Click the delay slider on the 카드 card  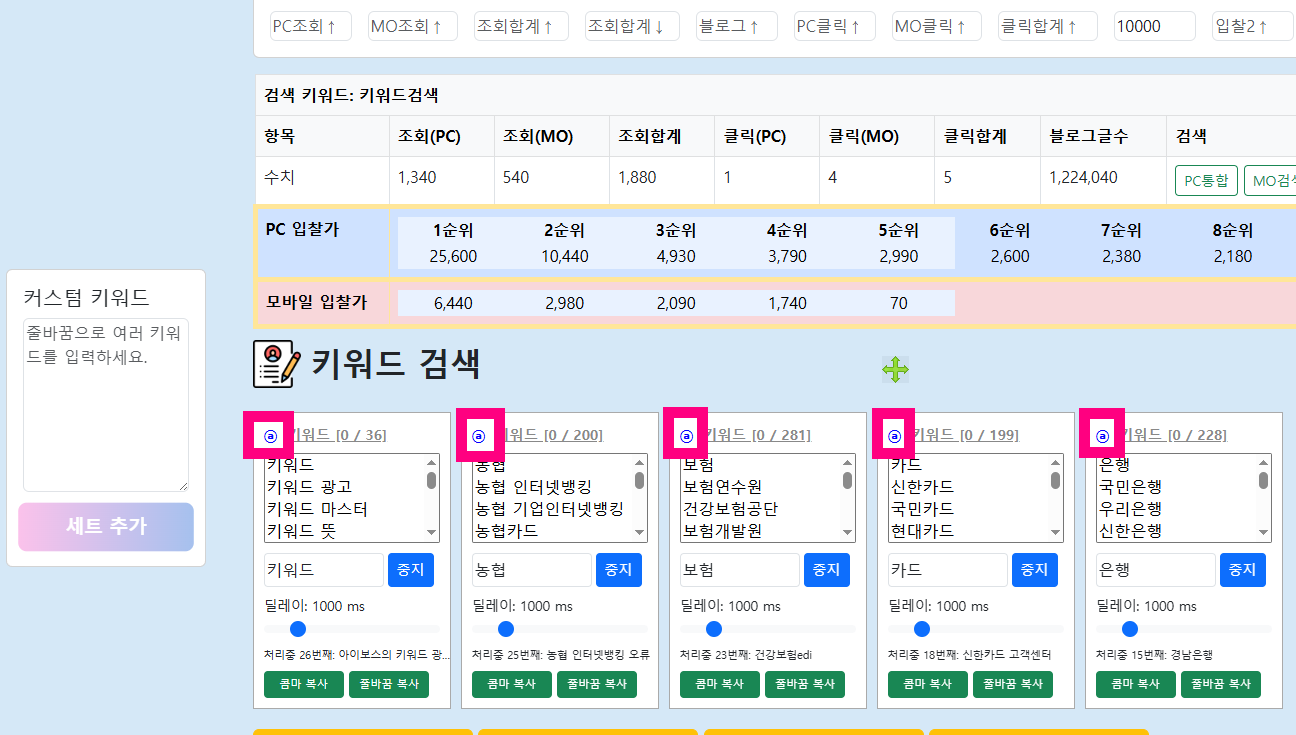click(x=922, y=629)
